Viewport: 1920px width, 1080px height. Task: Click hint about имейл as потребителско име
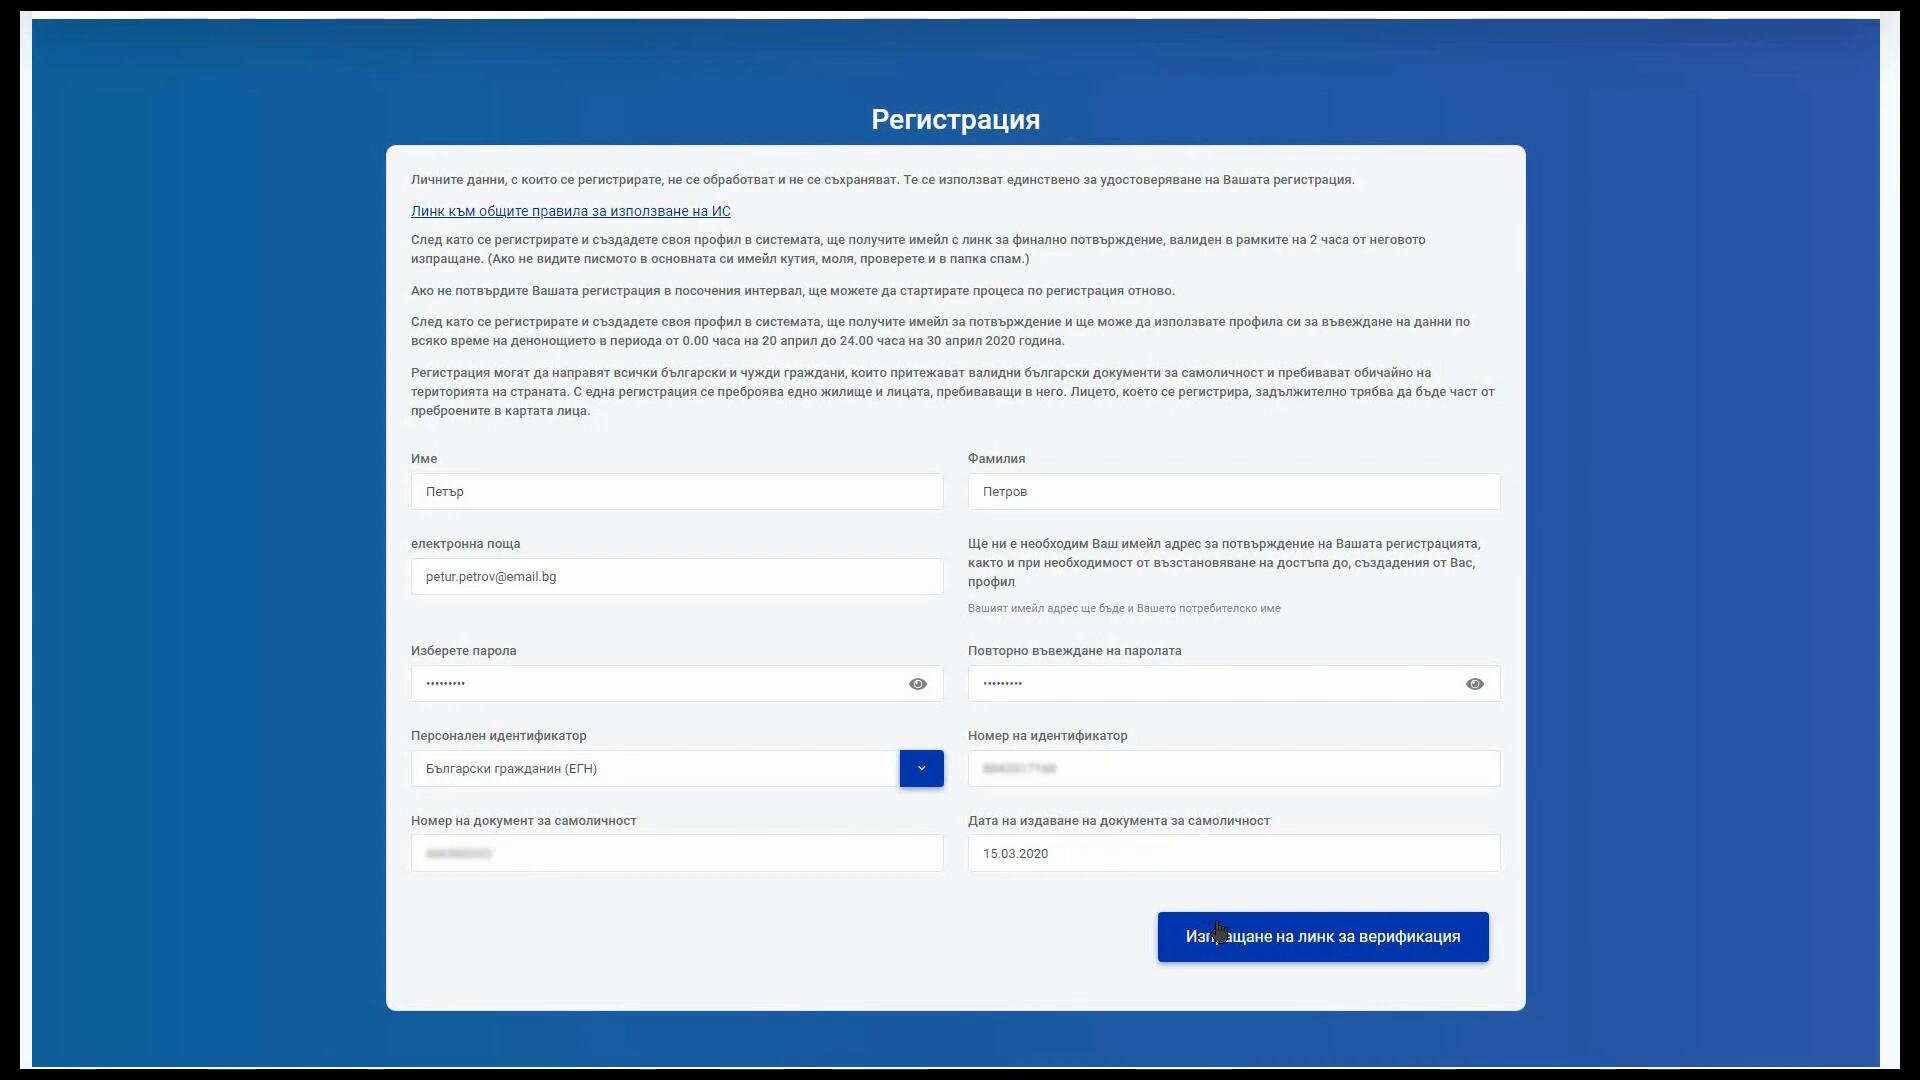click(x=1123, y=608)
